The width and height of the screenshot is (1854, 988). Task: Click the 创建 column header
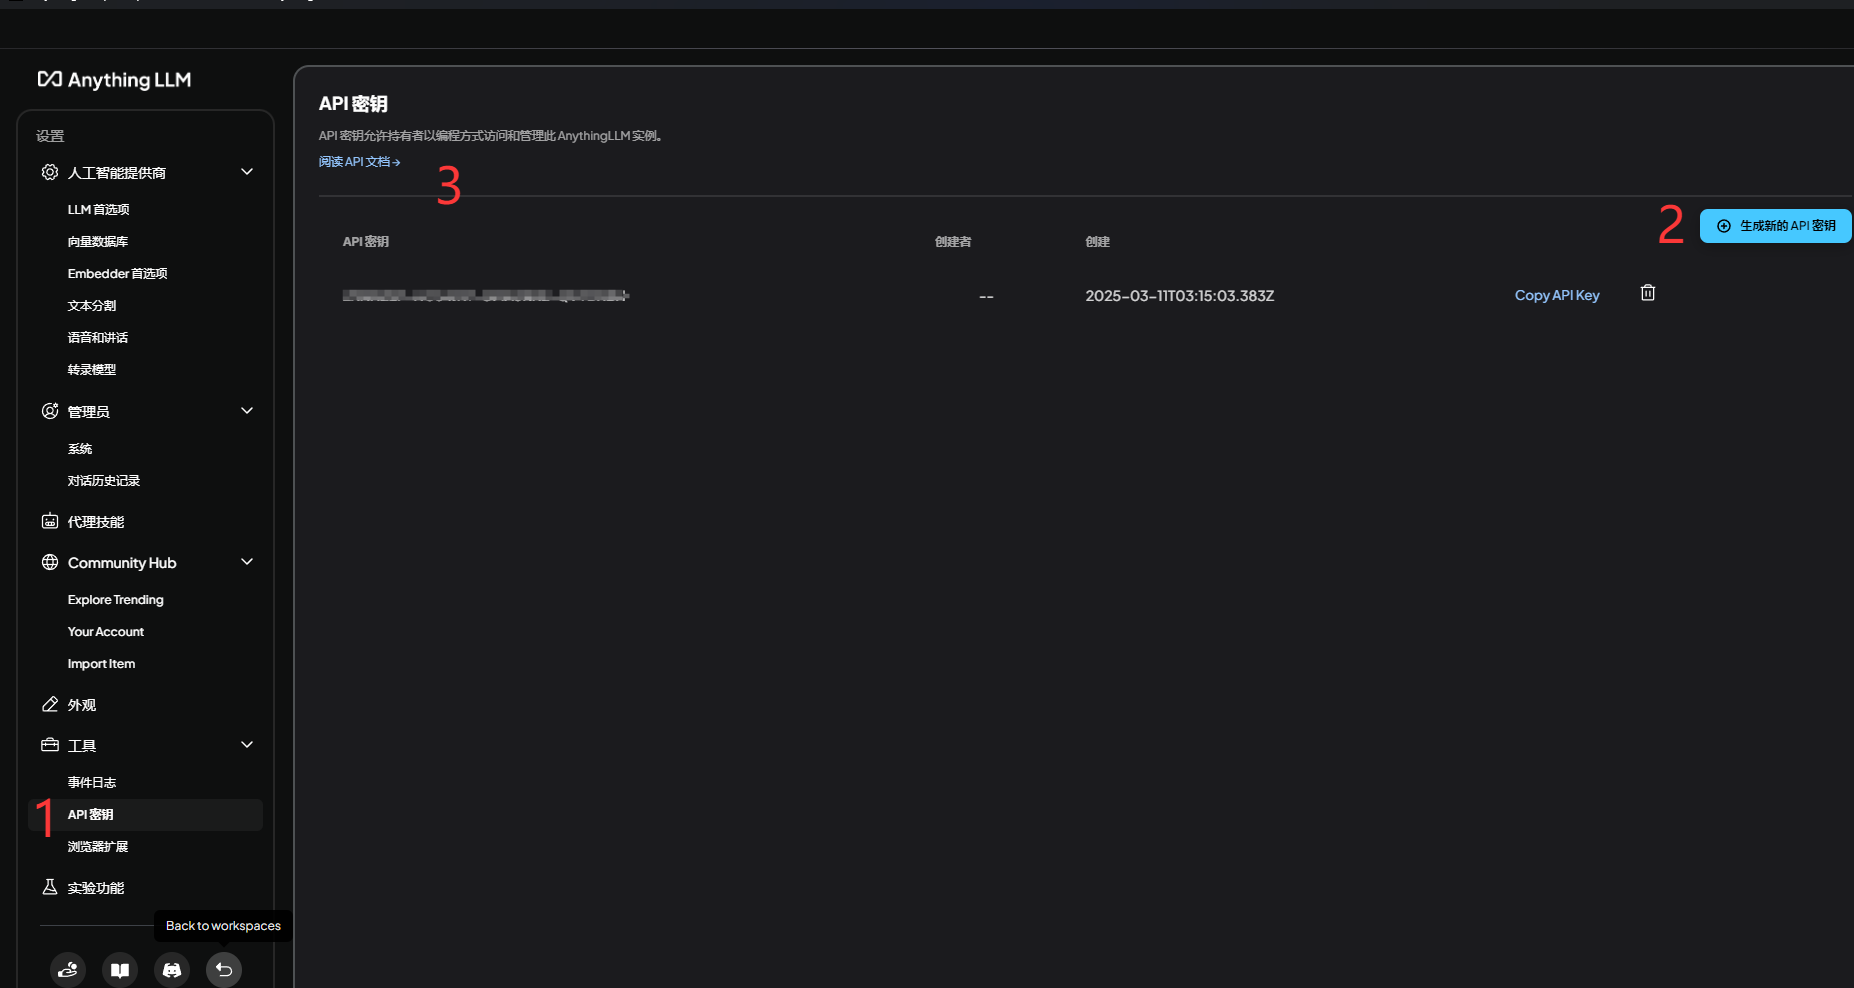coord(1098,242)
